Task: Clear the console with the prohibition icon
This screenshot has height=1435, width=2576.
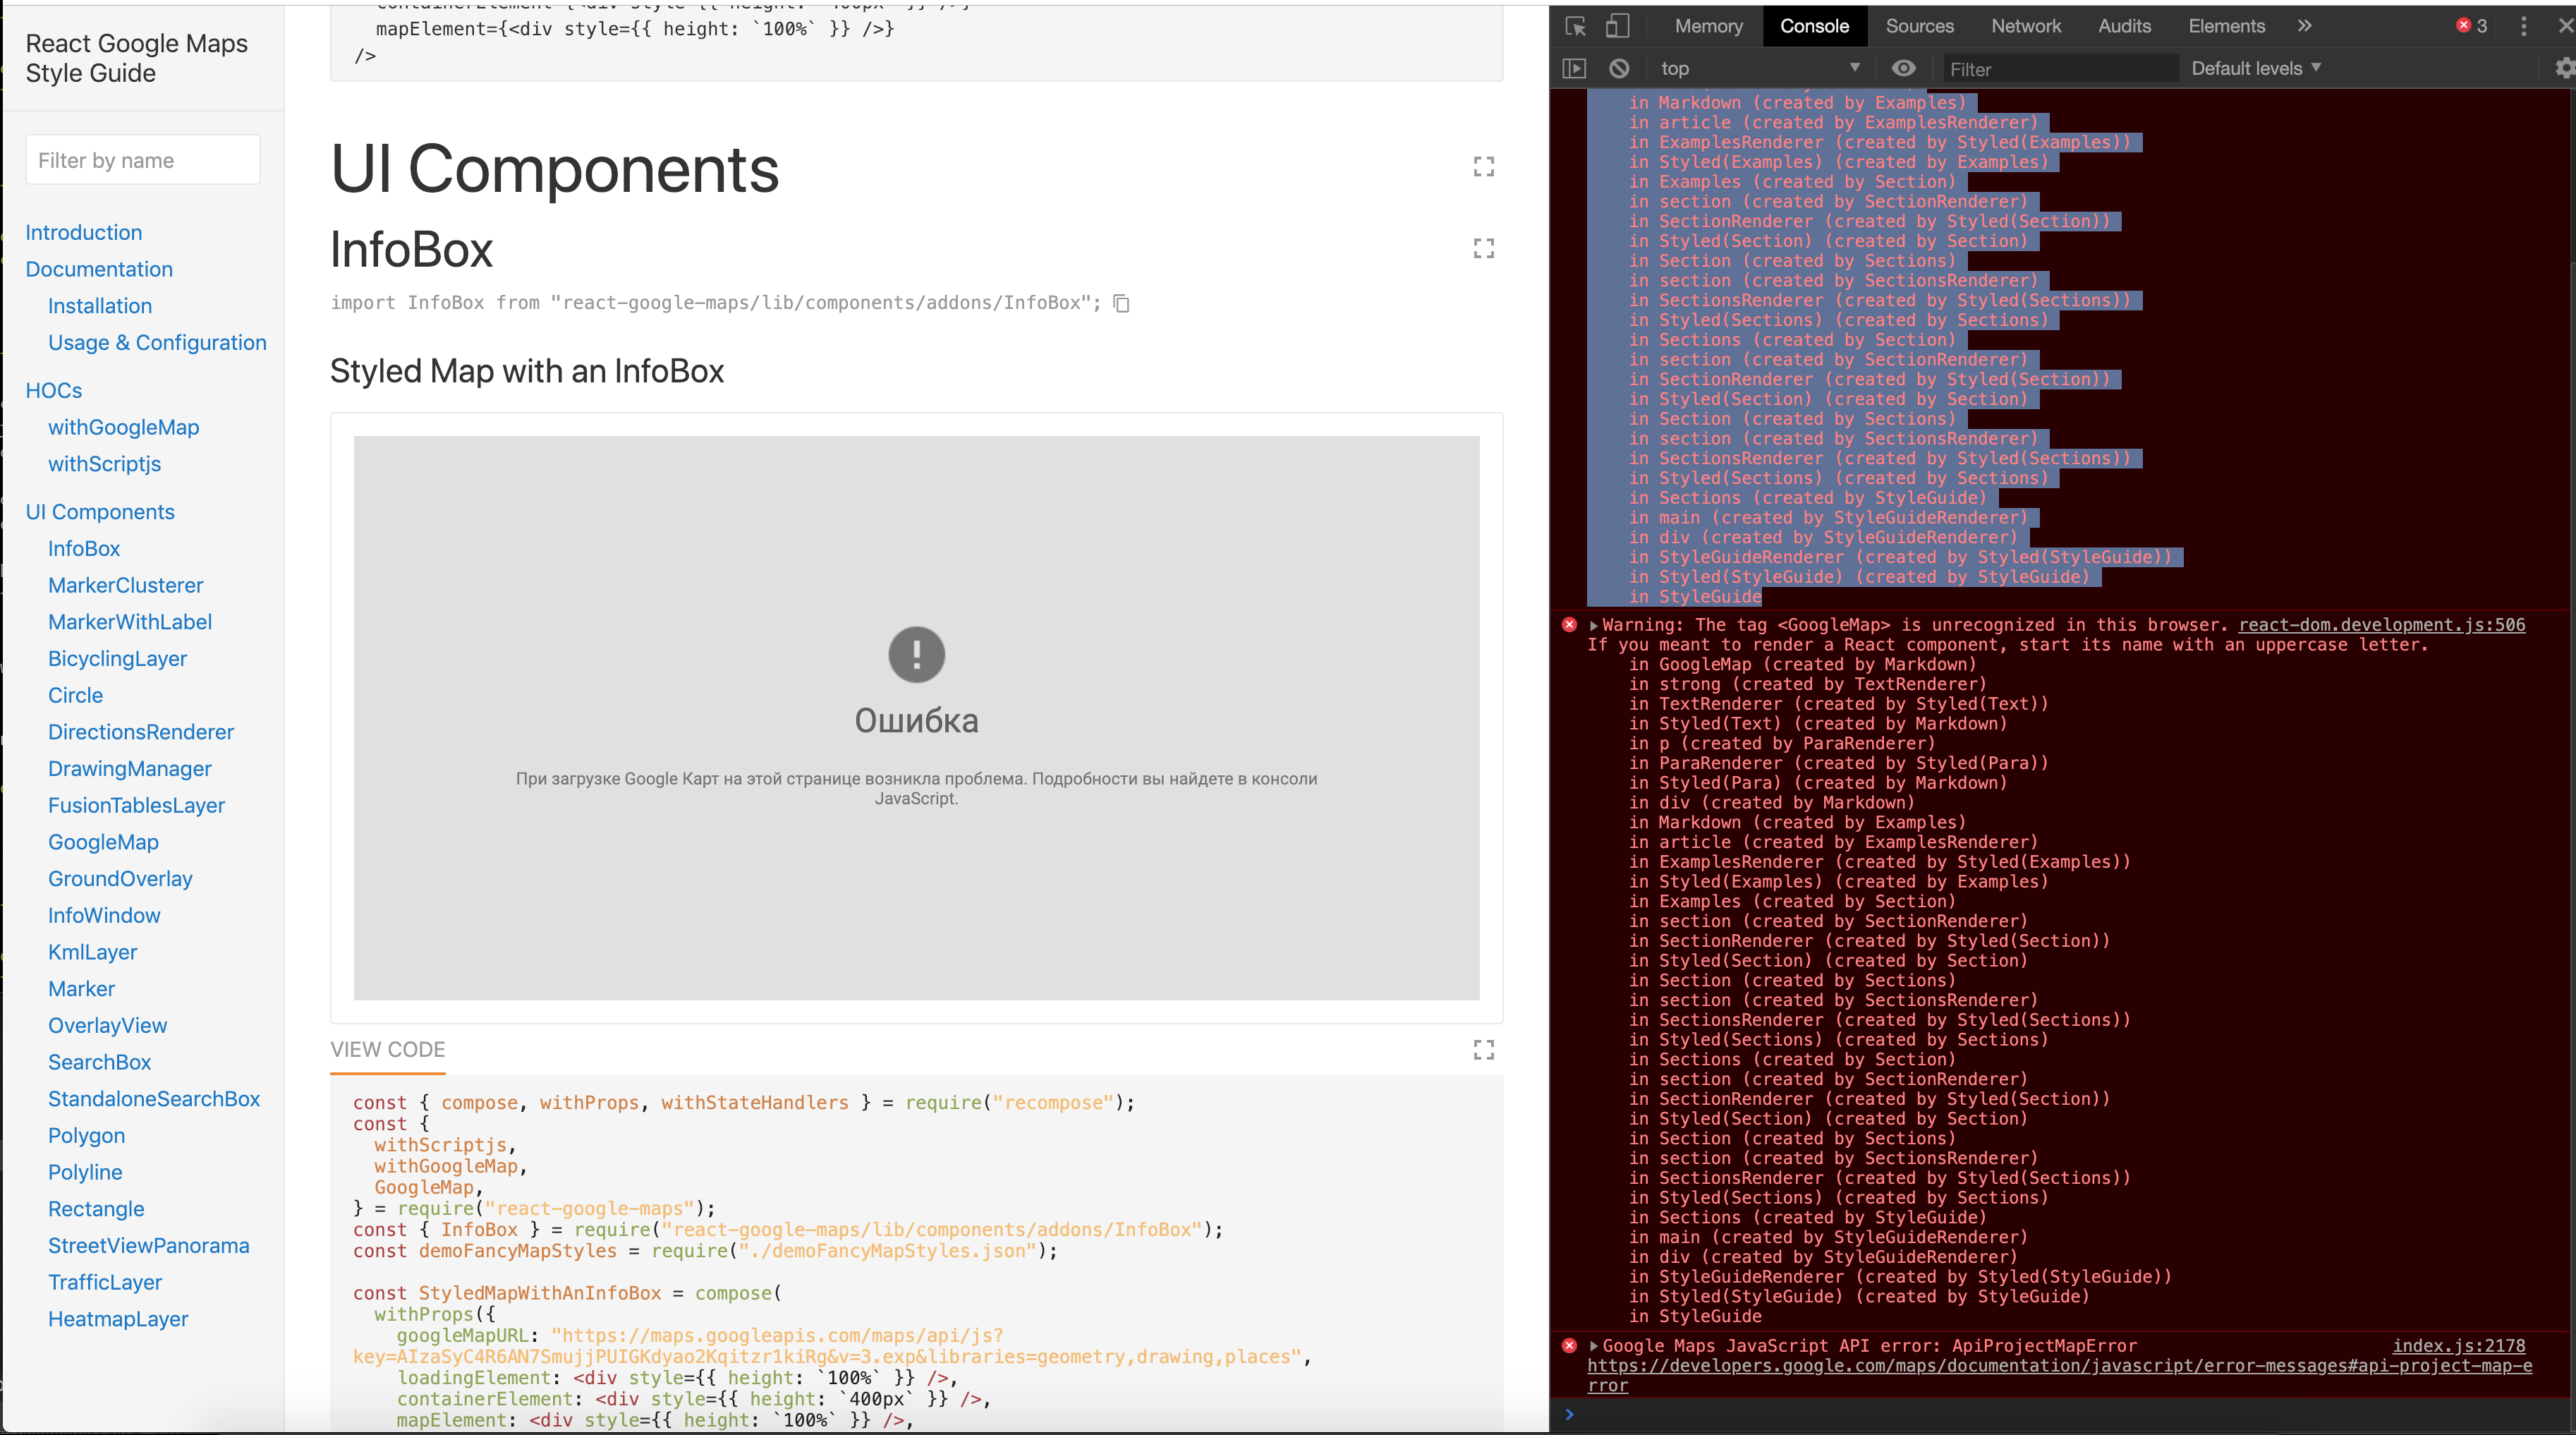Action: click(1620, 68)
